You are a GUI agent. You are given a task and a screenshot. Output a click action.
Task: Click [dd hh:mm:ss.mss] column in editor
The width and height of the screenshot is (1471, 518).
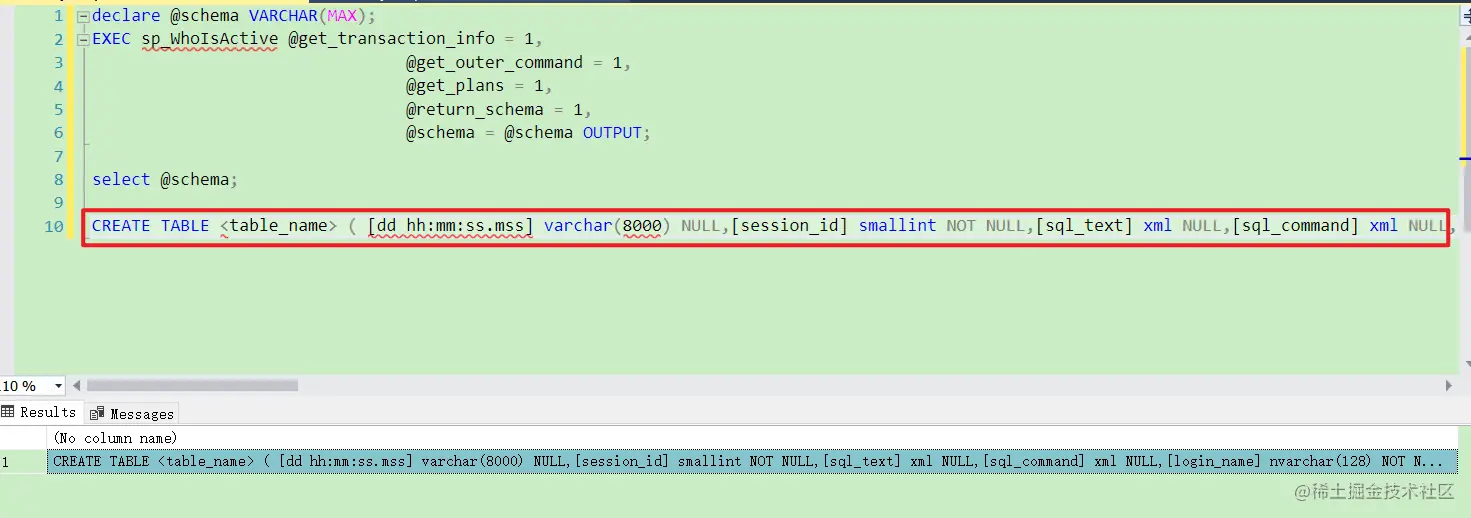click(x=451, y=226)
